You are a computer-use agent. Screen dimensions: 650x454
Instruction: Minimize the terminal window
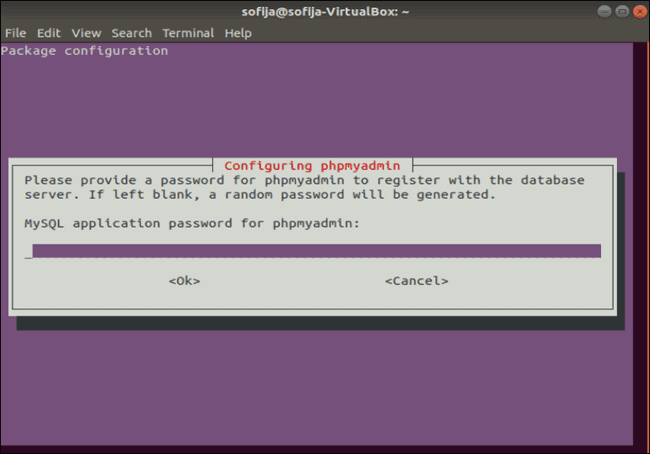[604, 12]
